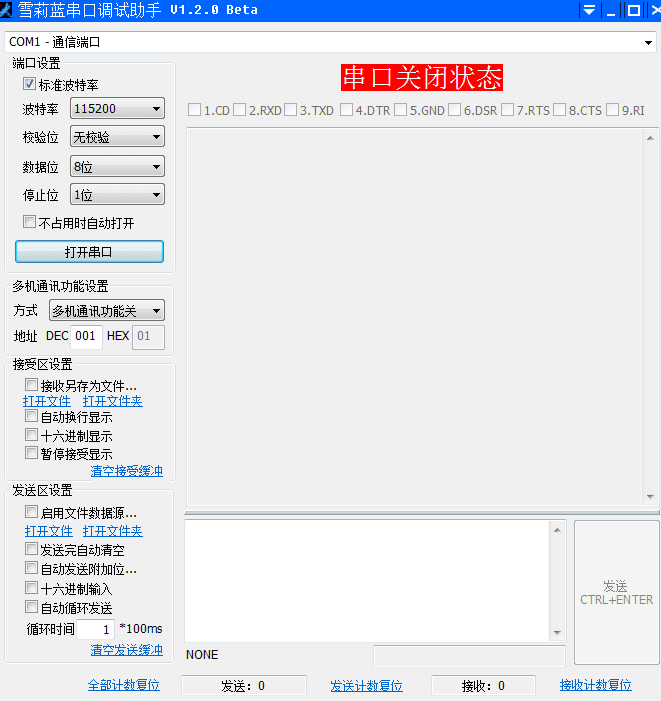Expand the 停止位 1位 dropdown

click(117, 195)
